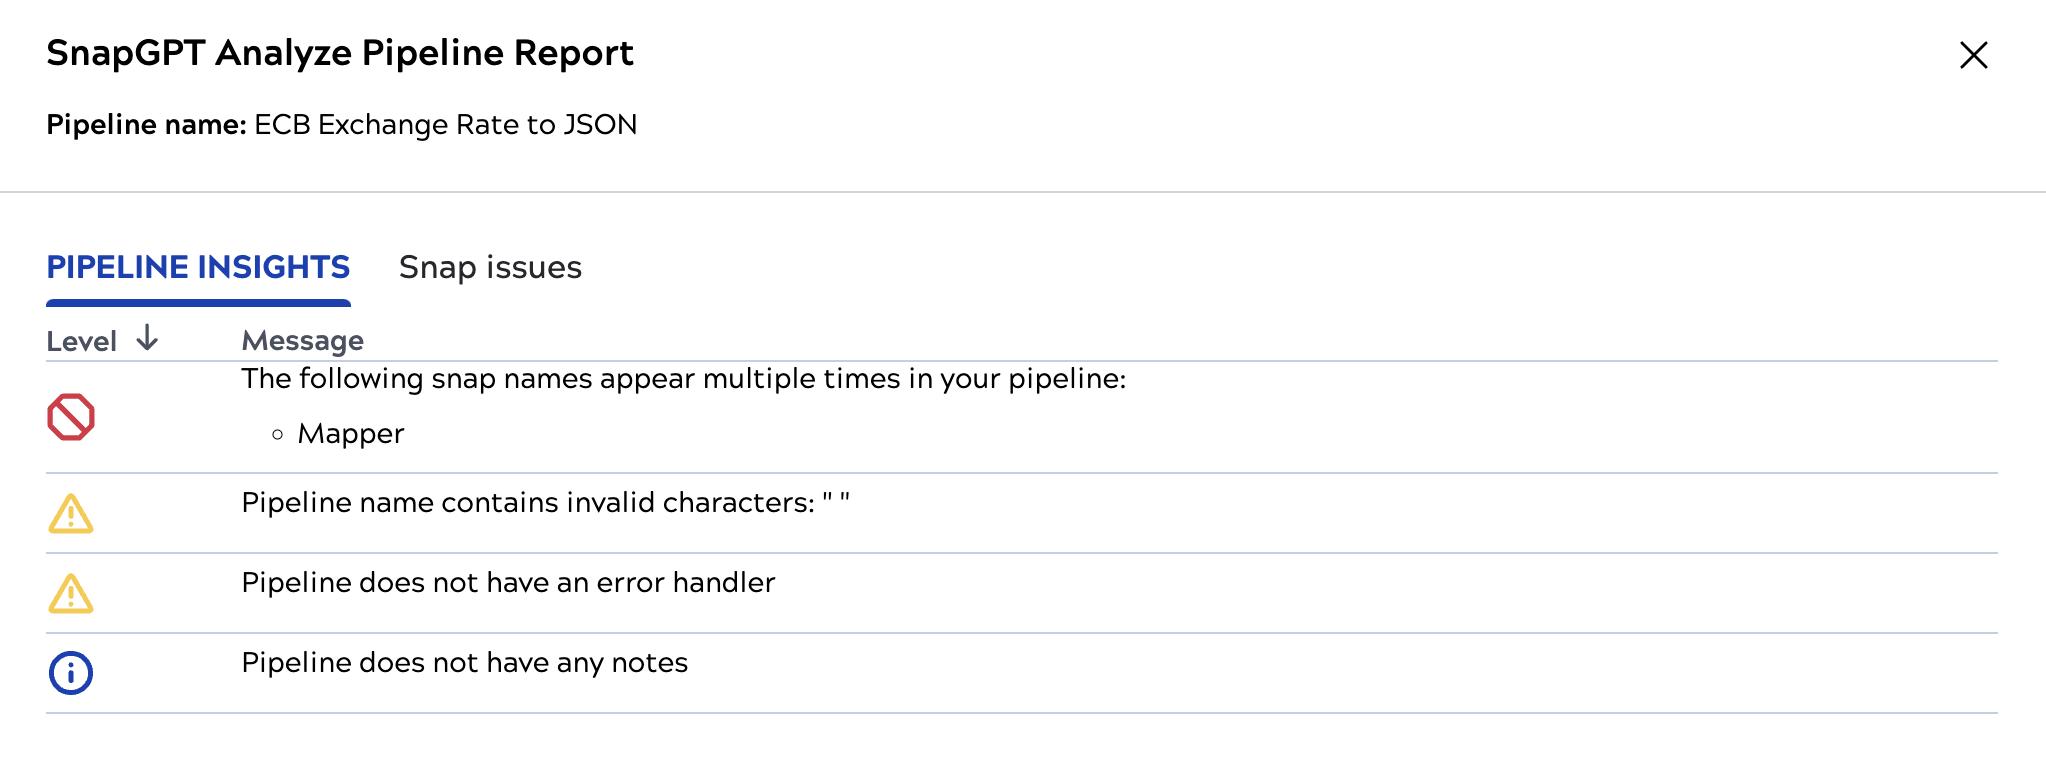Viewport: 2046px width, 780px height.
Task: Select the invalid characters warning message
Action: pyautogui.click(x=548, y=502)
